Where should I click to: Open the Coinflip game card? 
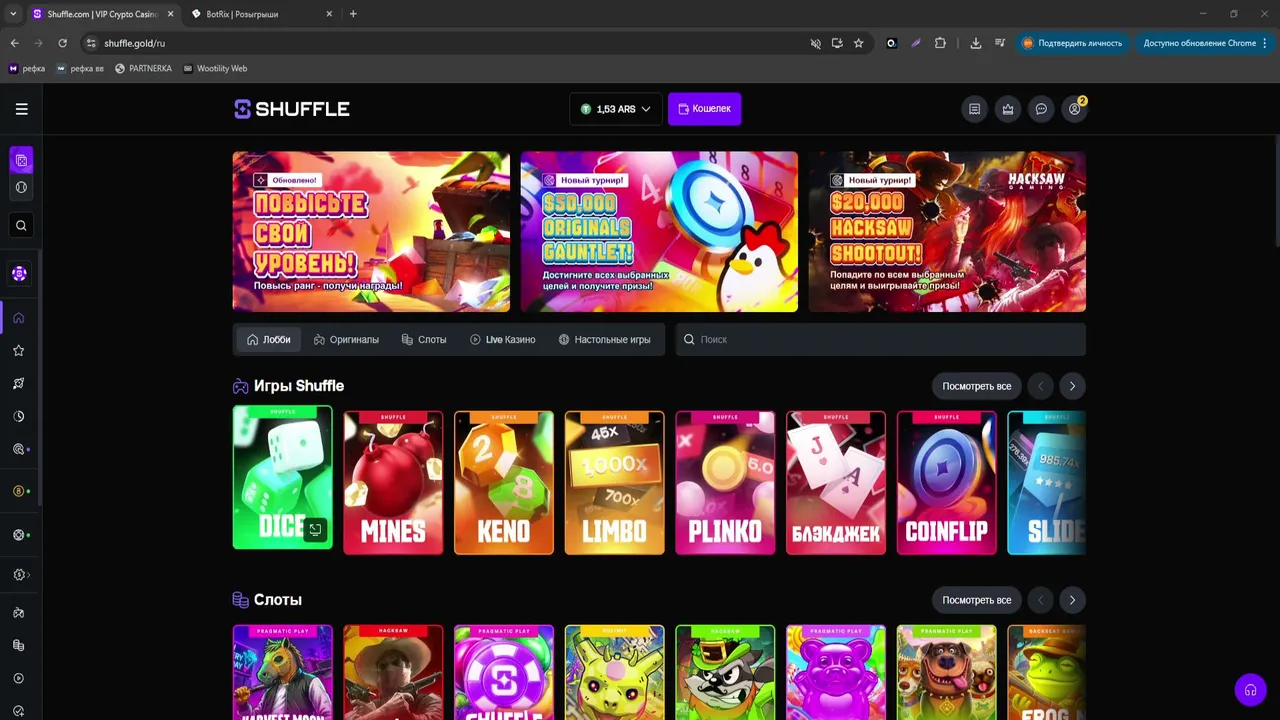[947, 482]
